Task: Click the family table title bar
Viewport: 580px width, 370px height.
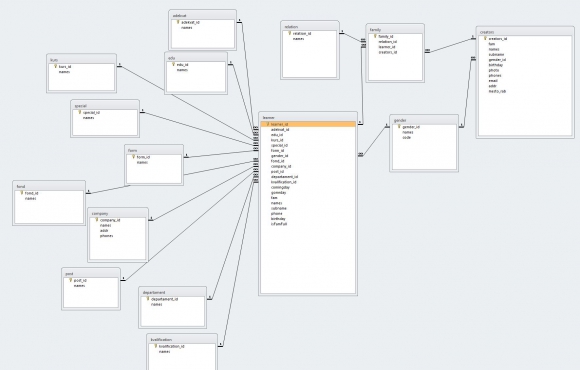Action: (395, 30)
